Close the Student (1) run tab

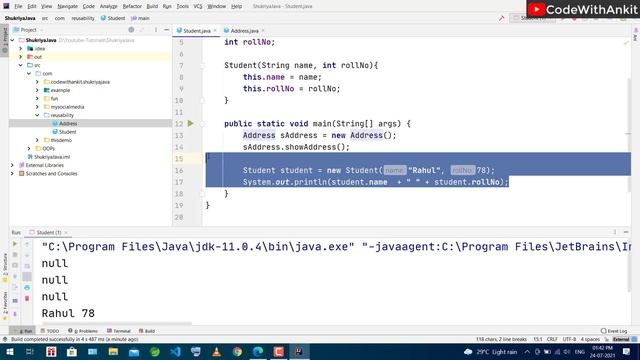[66, 233]
